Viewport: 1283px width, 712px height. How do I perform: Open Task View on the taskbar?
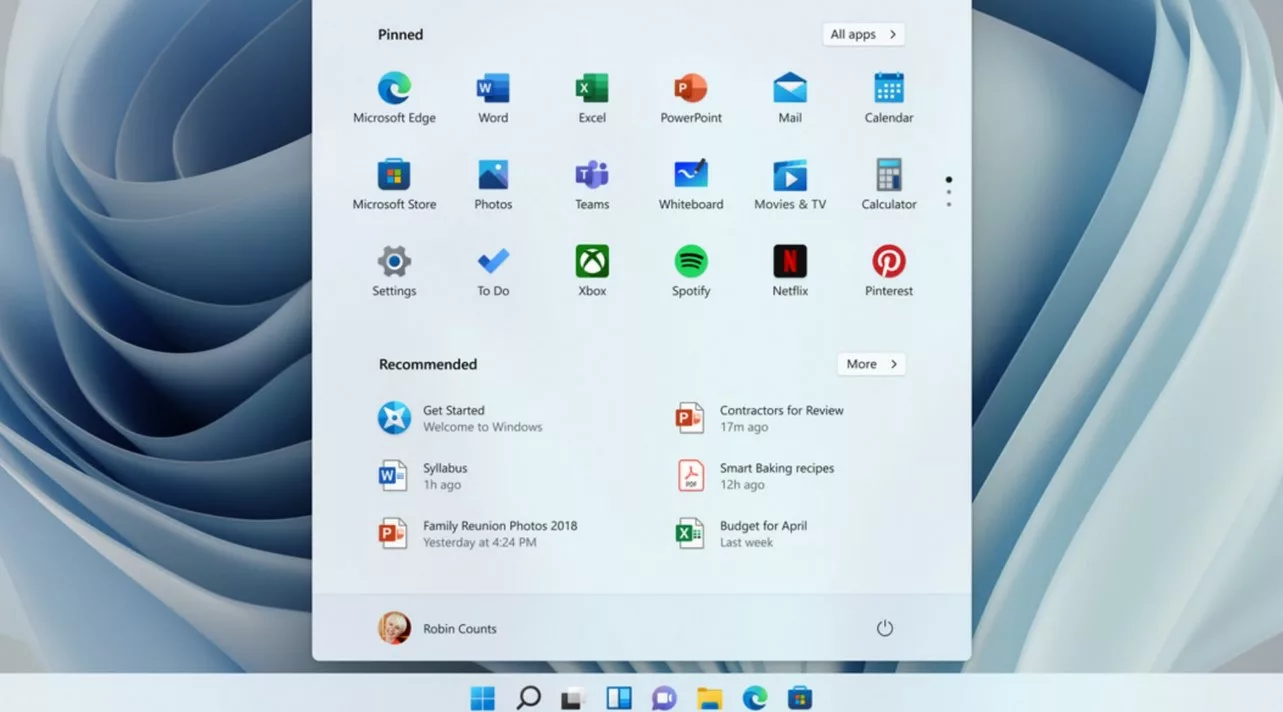572,698
